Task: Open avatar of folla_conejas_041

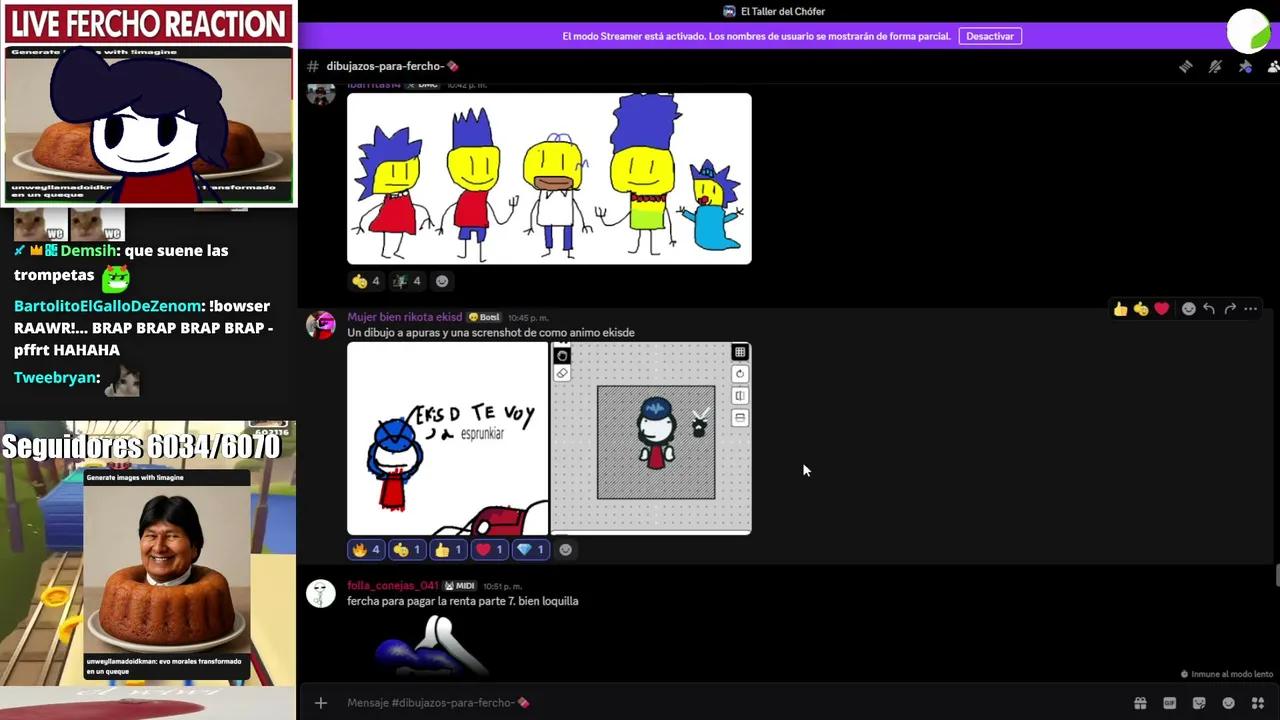Action: [321, 593]
